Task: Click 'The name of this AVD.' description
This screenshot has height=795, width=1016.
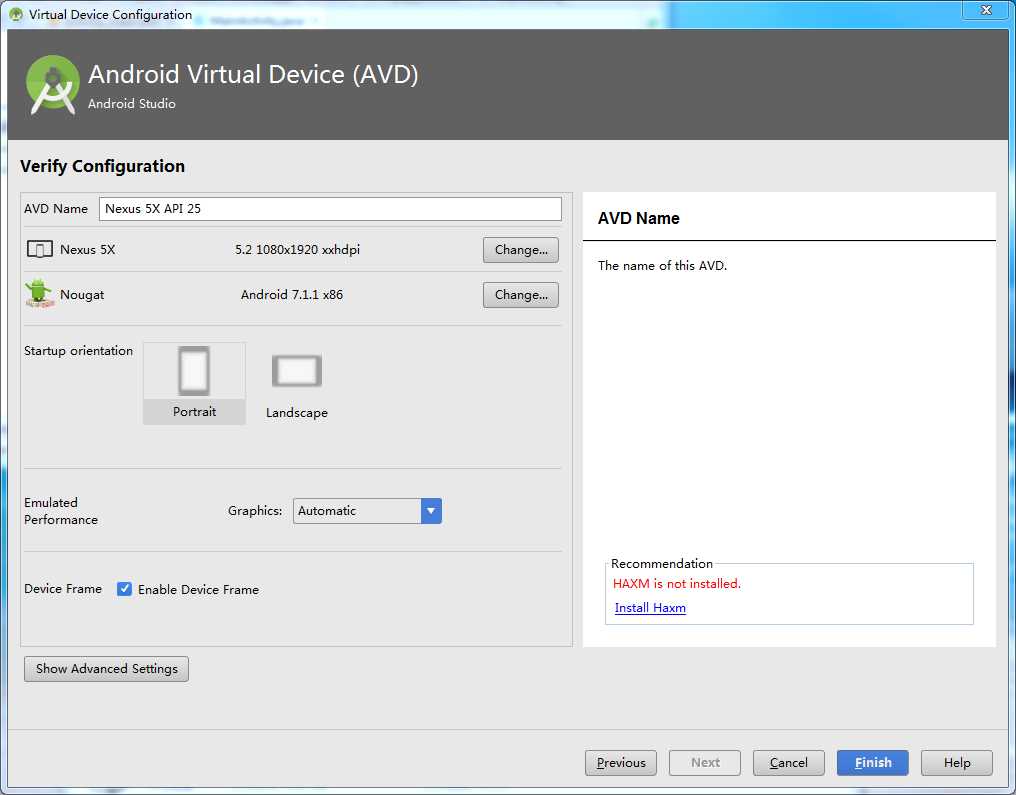Action: tap(662, 266)
